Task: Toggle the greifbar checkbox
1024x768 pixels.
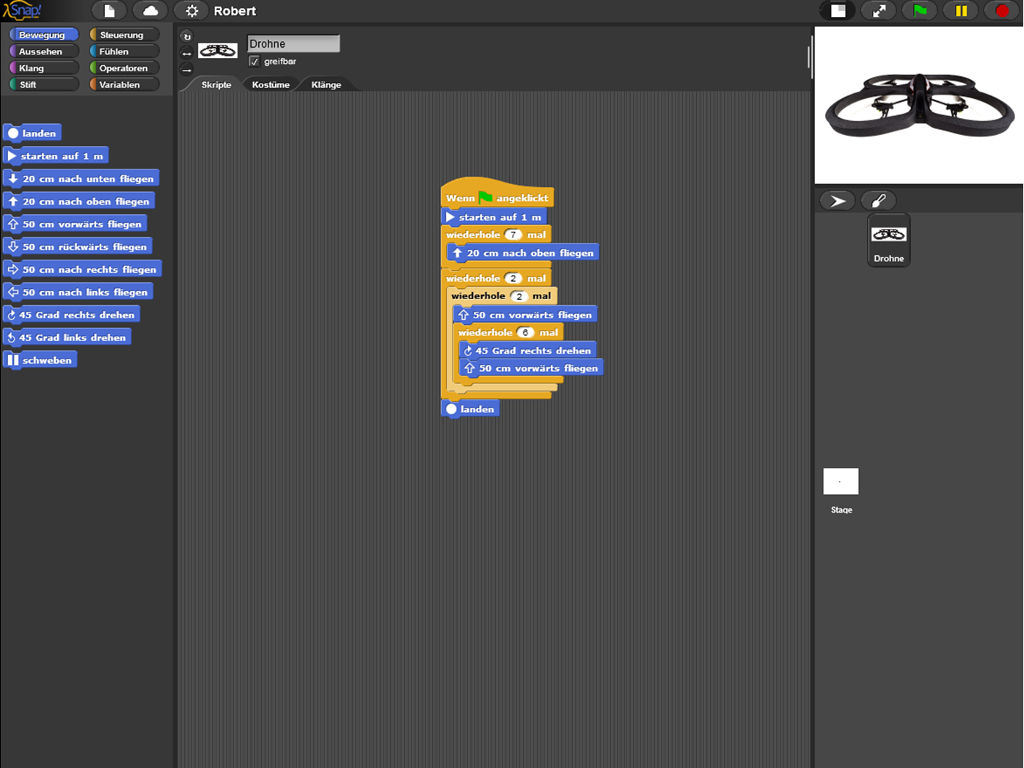Action: [254, 61]
